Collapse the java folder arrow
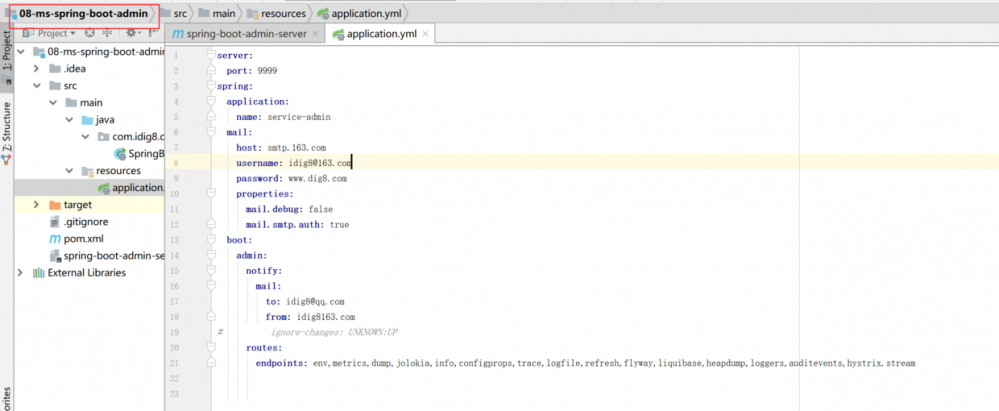This screenshot has height=411, width=999. pyautogui.click(x=69, y=120)
